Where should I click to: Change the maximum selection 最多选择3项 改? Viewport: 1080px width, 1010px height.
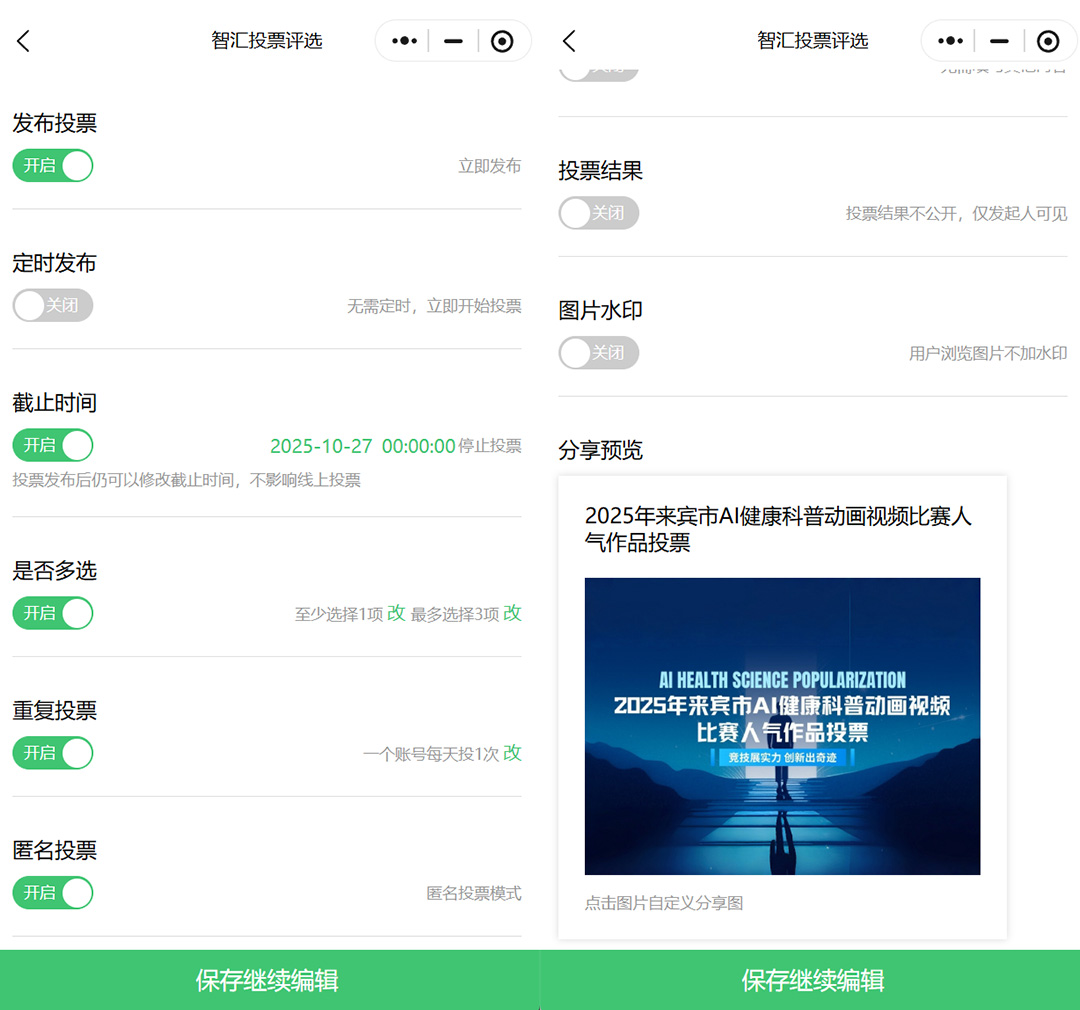pos(512,613)
